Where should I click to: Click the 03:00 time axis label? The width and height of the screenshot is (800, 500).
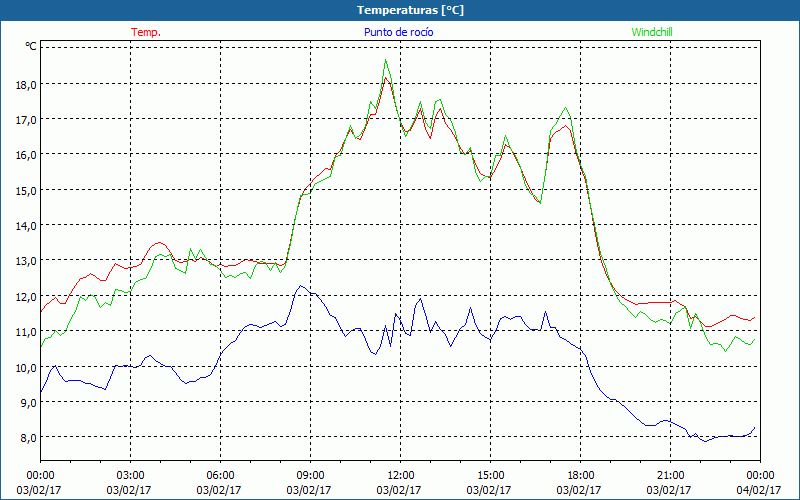(x=130, y=476)
